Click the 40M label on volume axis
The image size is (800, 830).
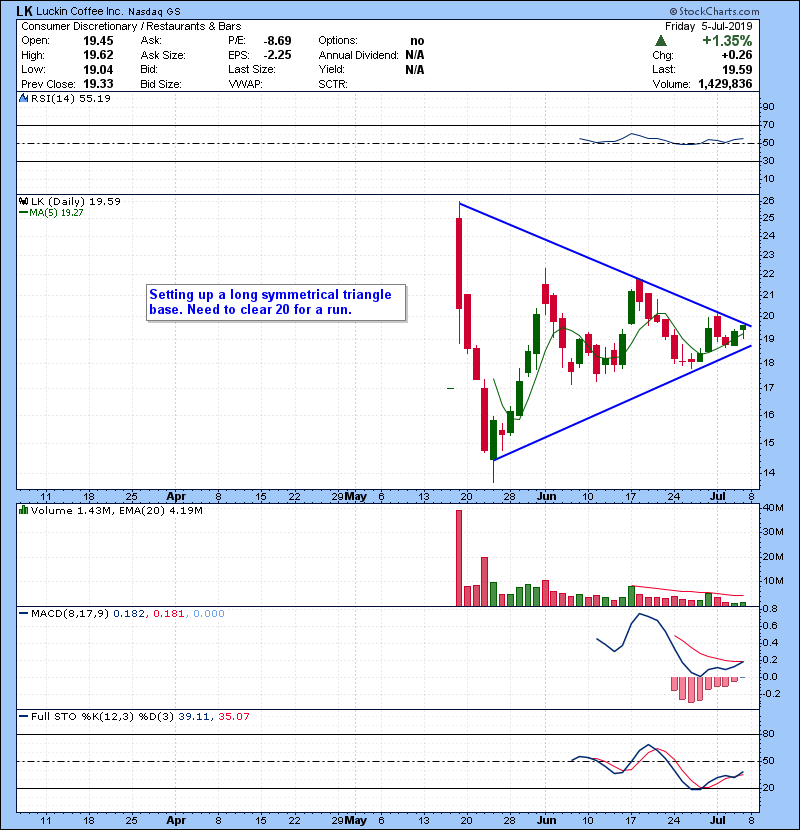coord(772,508)
